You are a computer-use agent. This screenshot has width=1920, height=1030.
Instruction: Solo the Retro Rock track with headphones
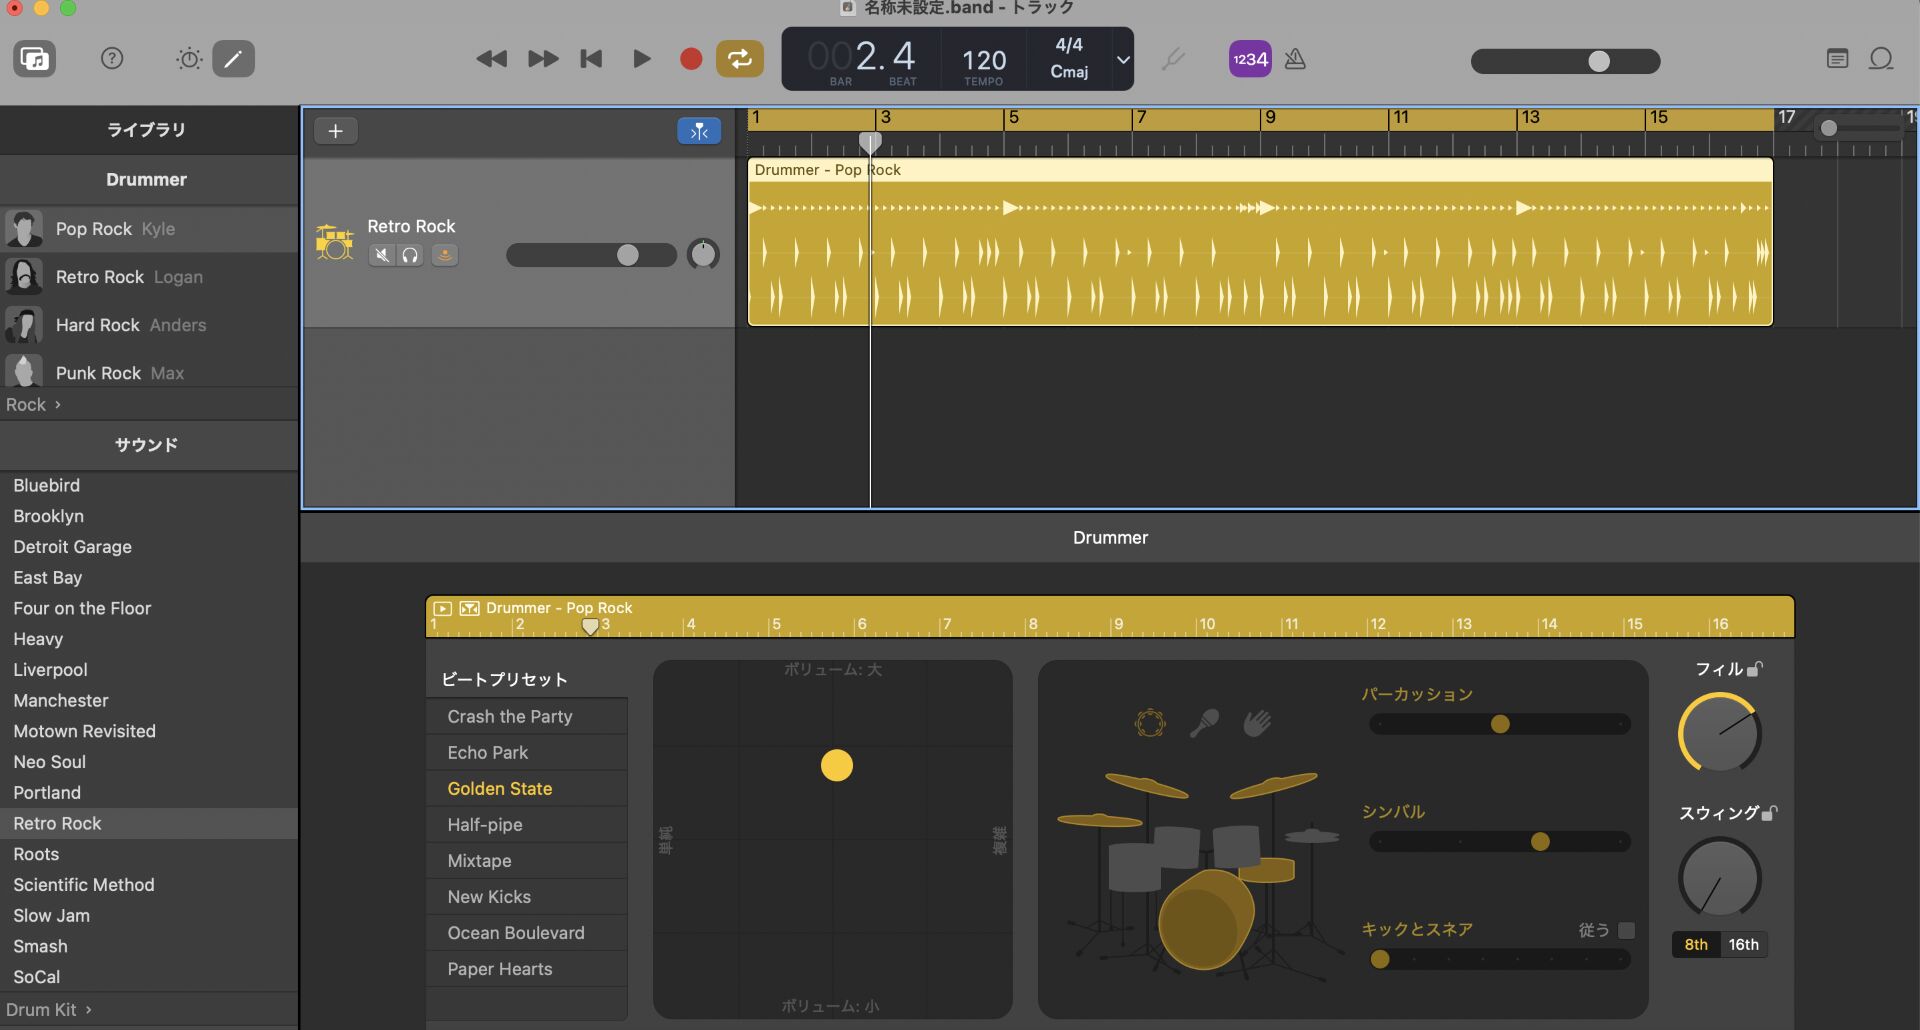pos(410,255)
